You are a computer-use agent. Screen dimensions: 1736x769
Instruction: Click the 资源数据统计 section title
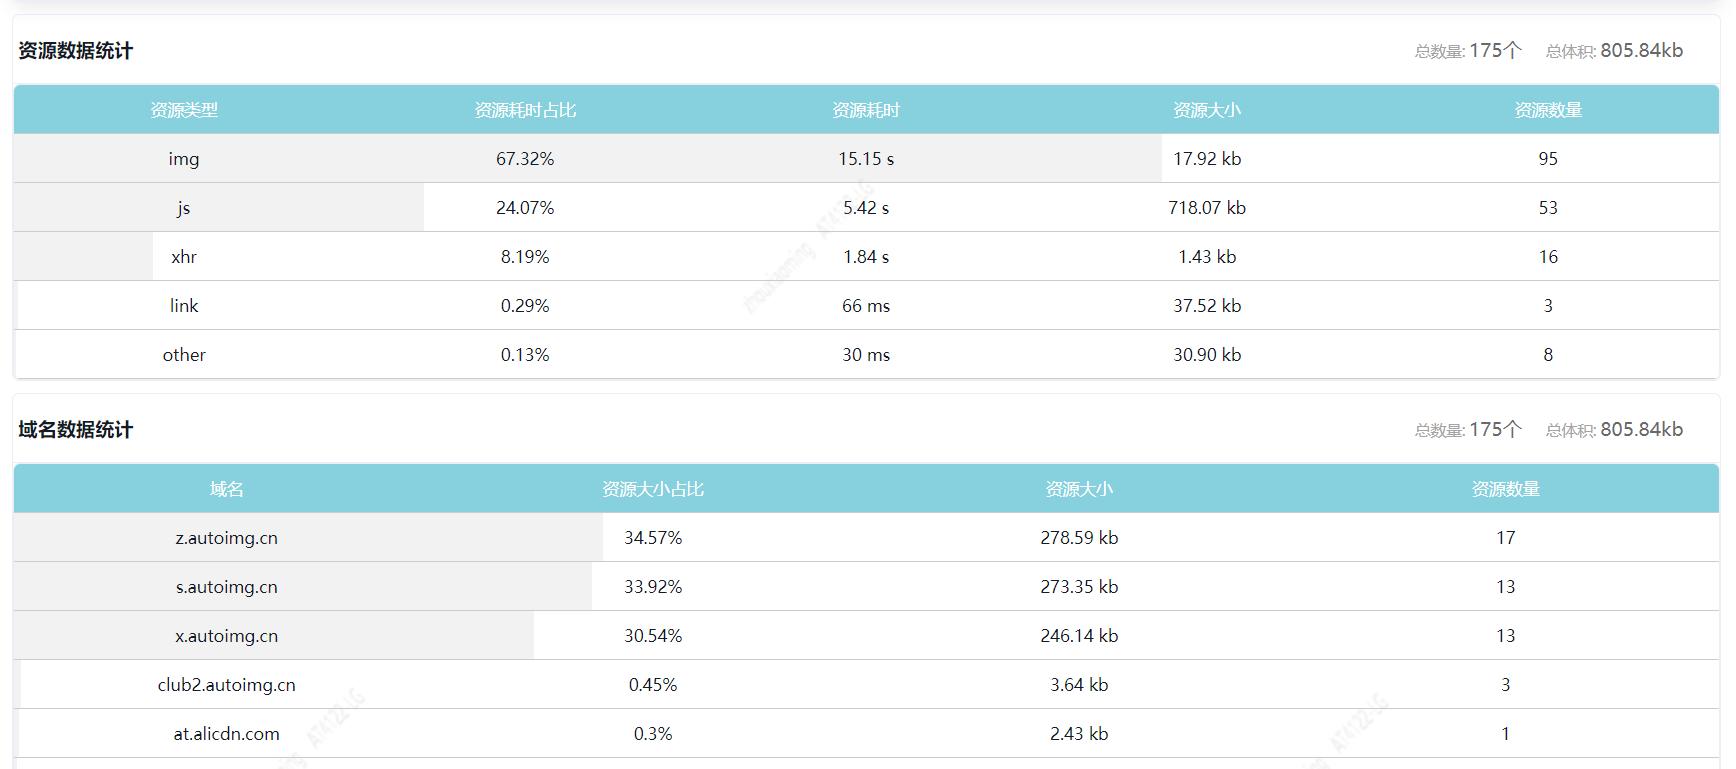pyautogui.click(x=76, y=51)
